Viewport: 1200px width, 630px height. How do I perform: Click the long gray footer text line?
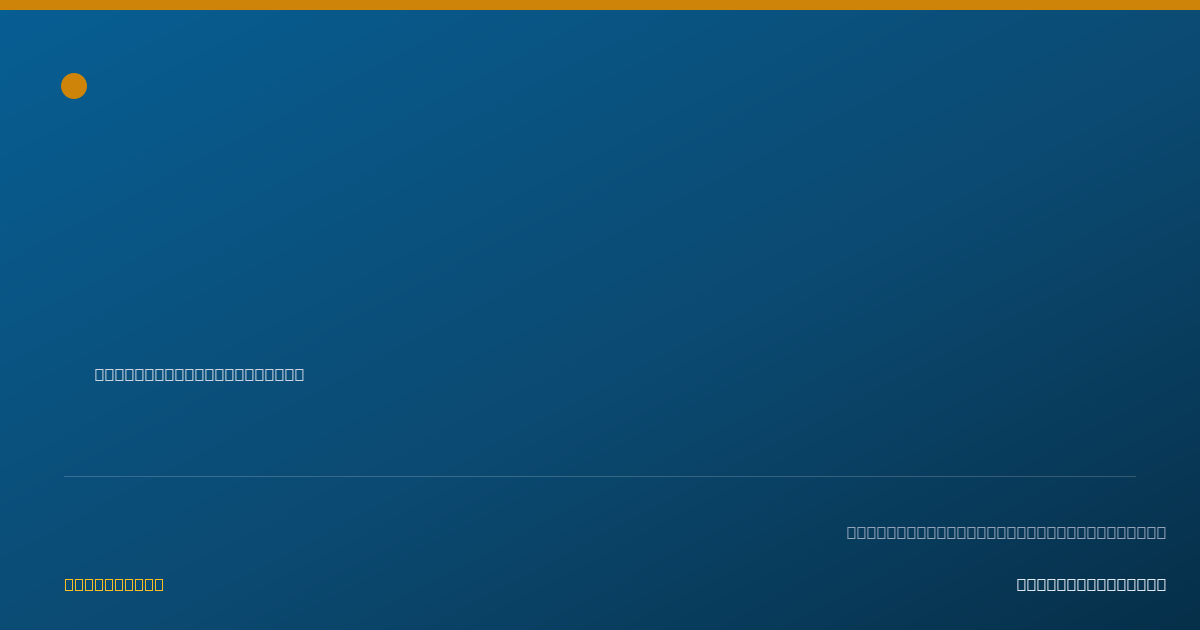(x=1006, y=532)
